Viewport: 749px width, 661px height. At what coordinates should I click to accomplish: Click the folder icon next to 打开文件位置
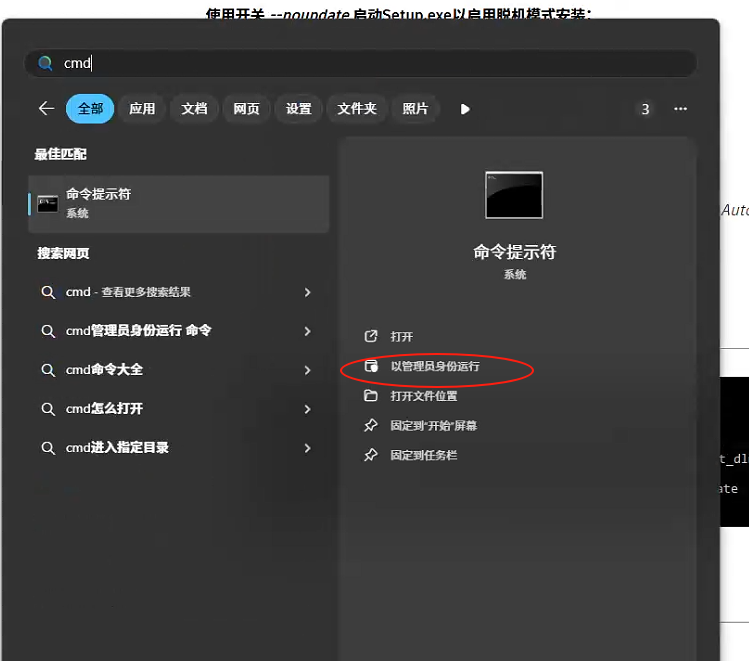371,395
